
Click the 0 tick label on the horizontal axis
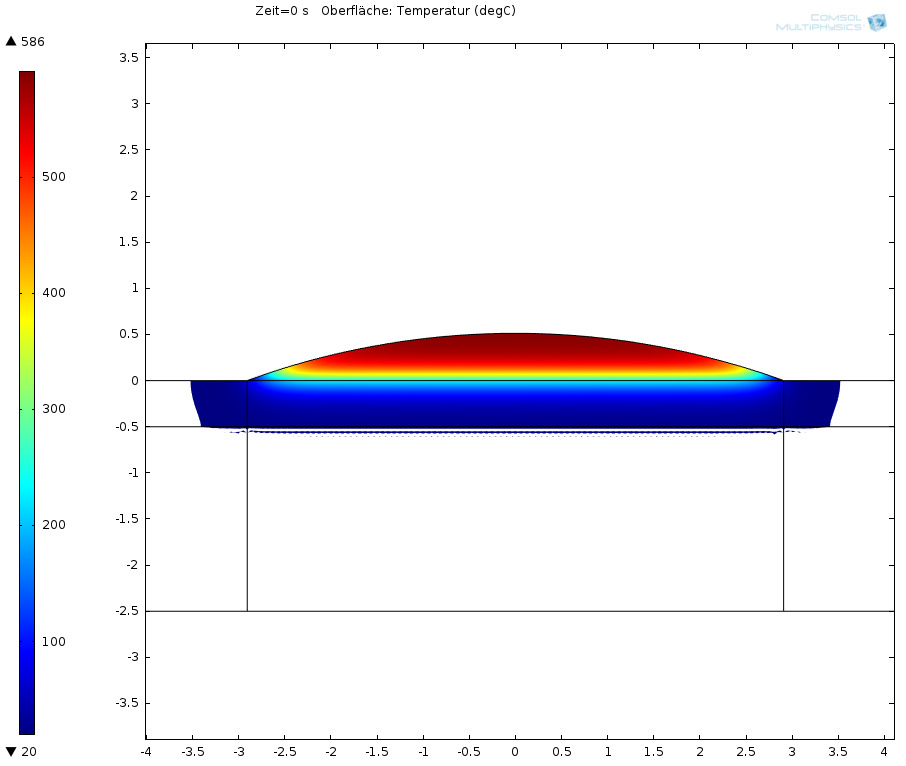coord(515,751)
